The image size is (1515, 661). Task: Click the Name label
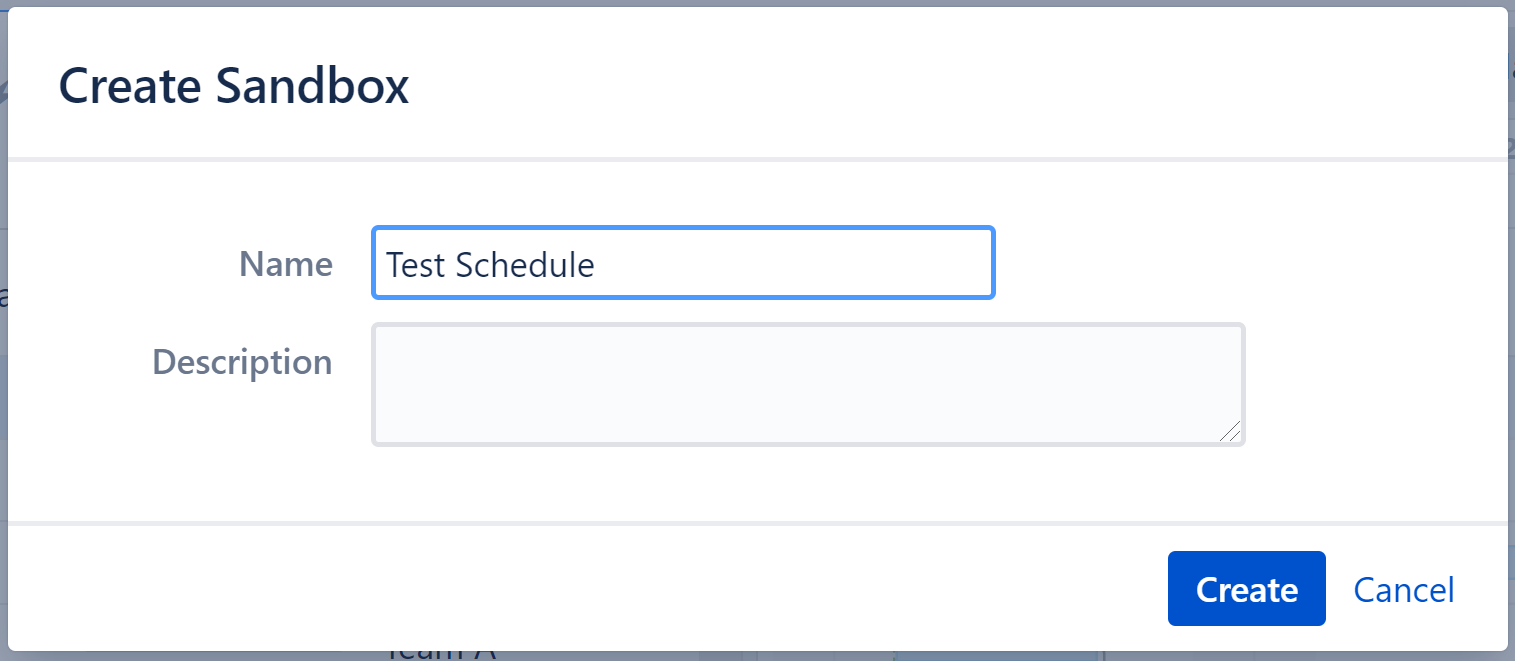[x=285, y=264]
